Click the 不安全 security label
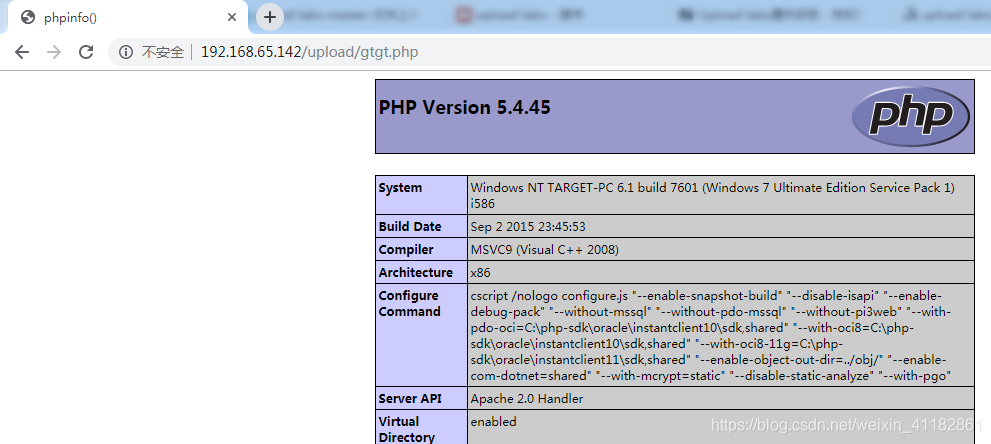Viewport: 991px width, 444px height. pos(162,52)
